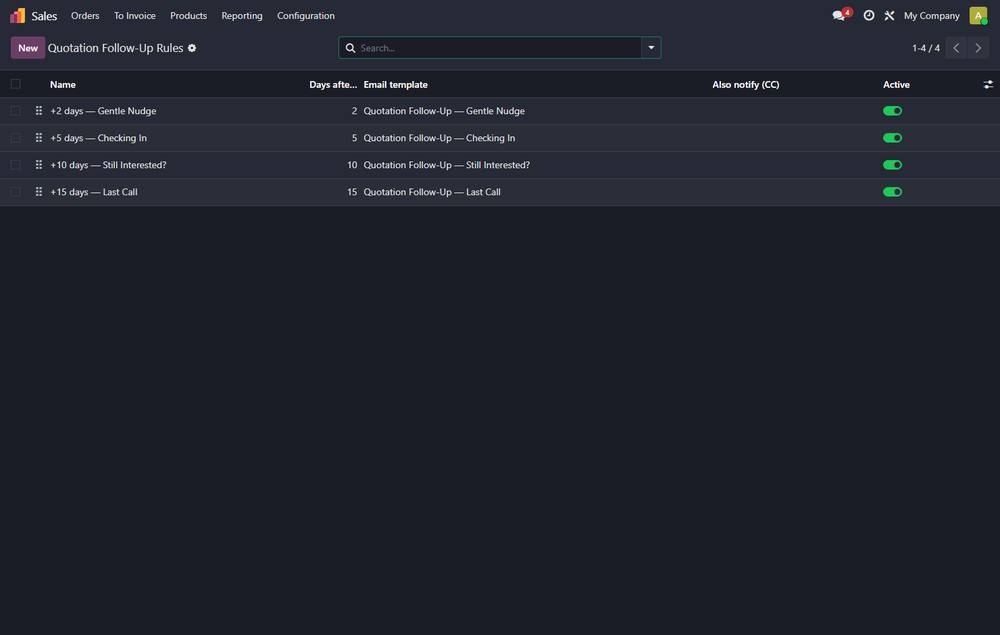Screen dimensions: 1000x635
Task: Toggle Active for Checking In rule
Action: [892, 138]
